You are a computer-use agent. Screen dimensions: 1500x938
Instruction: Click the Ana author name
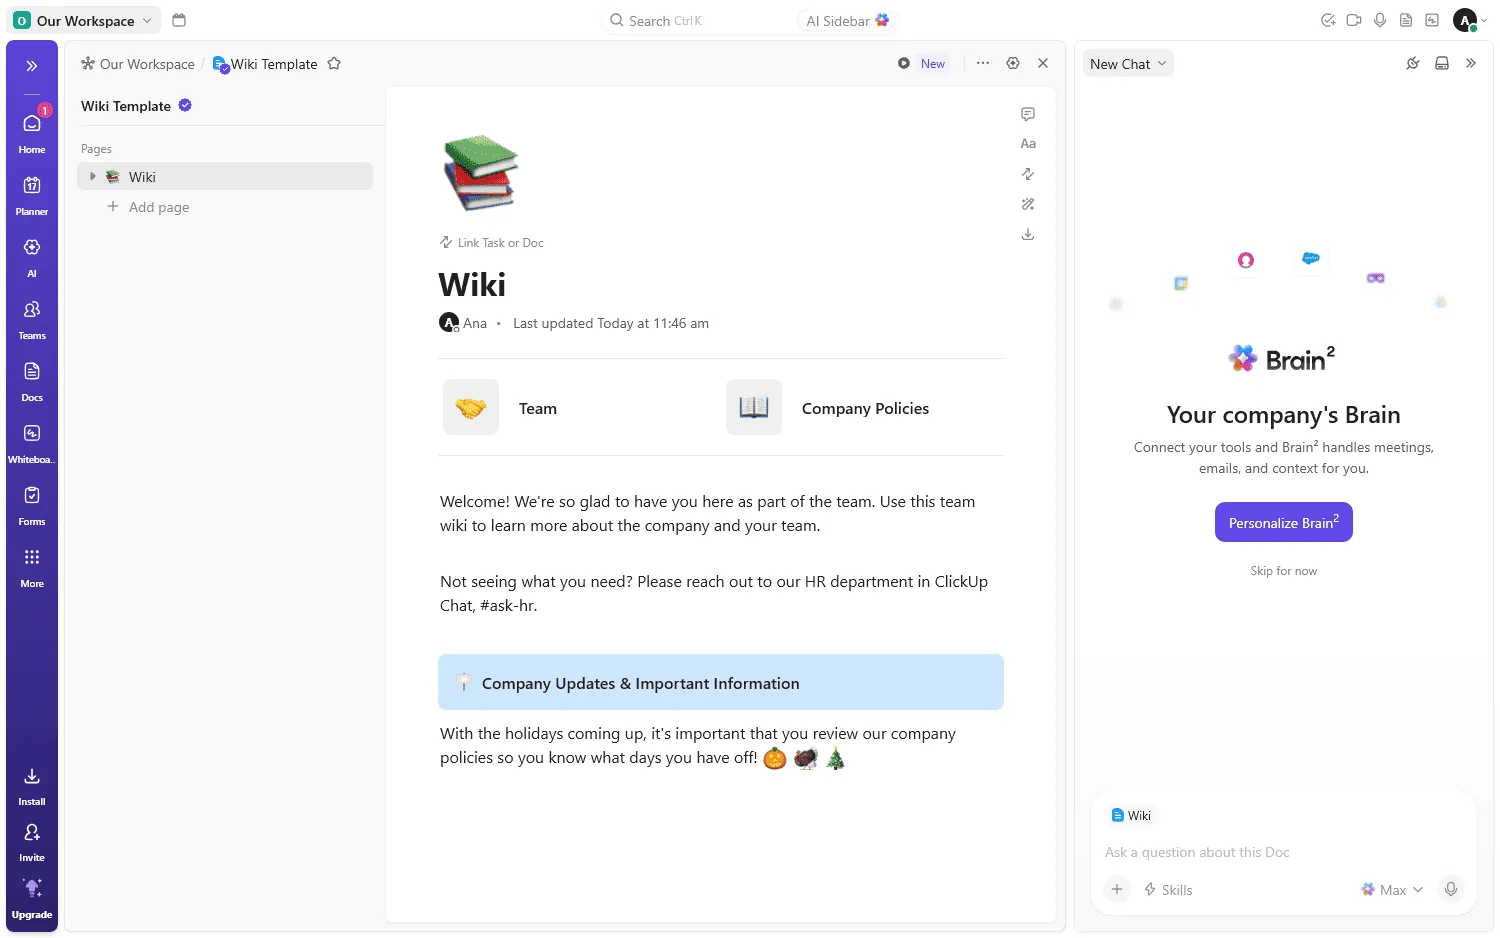[475, 323]
